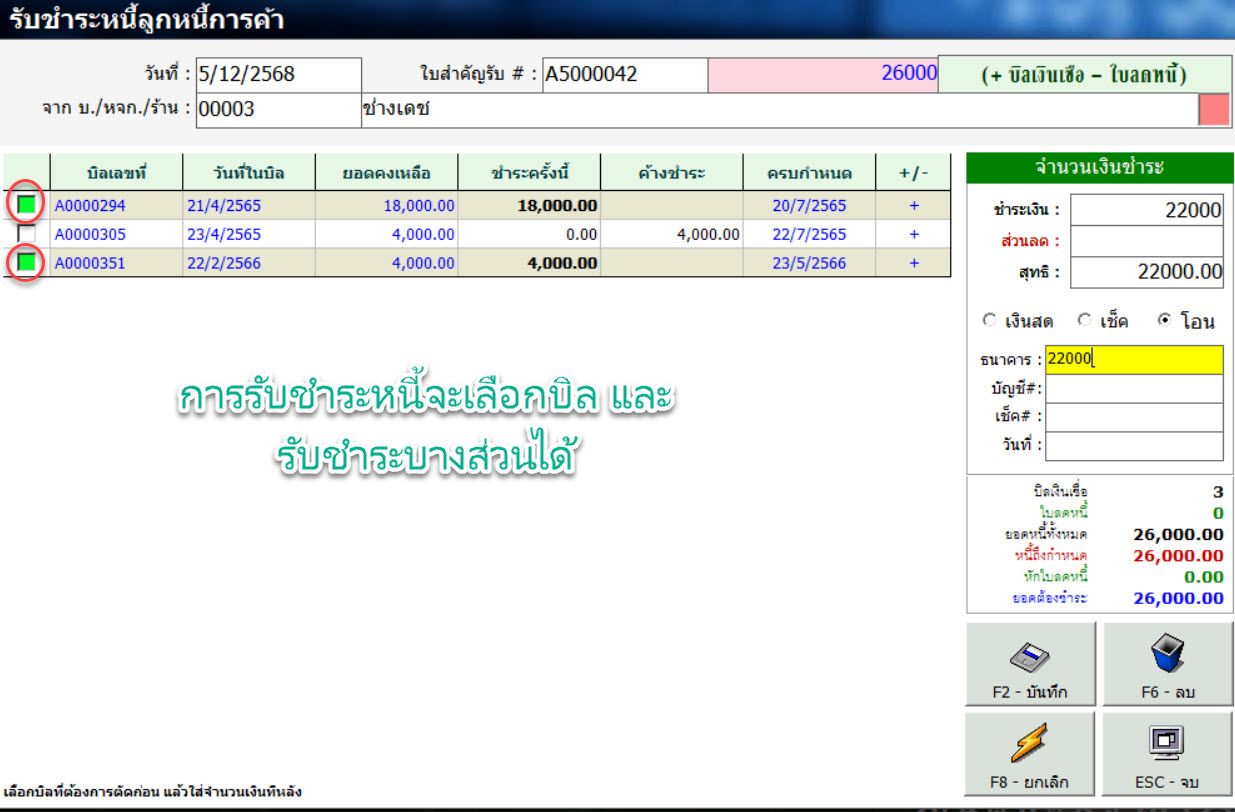Image resolution: width=1235 pixels, height=812 pixels.
Task: Uncheck the green checkbox for bill A0000294
Action: 27,205
